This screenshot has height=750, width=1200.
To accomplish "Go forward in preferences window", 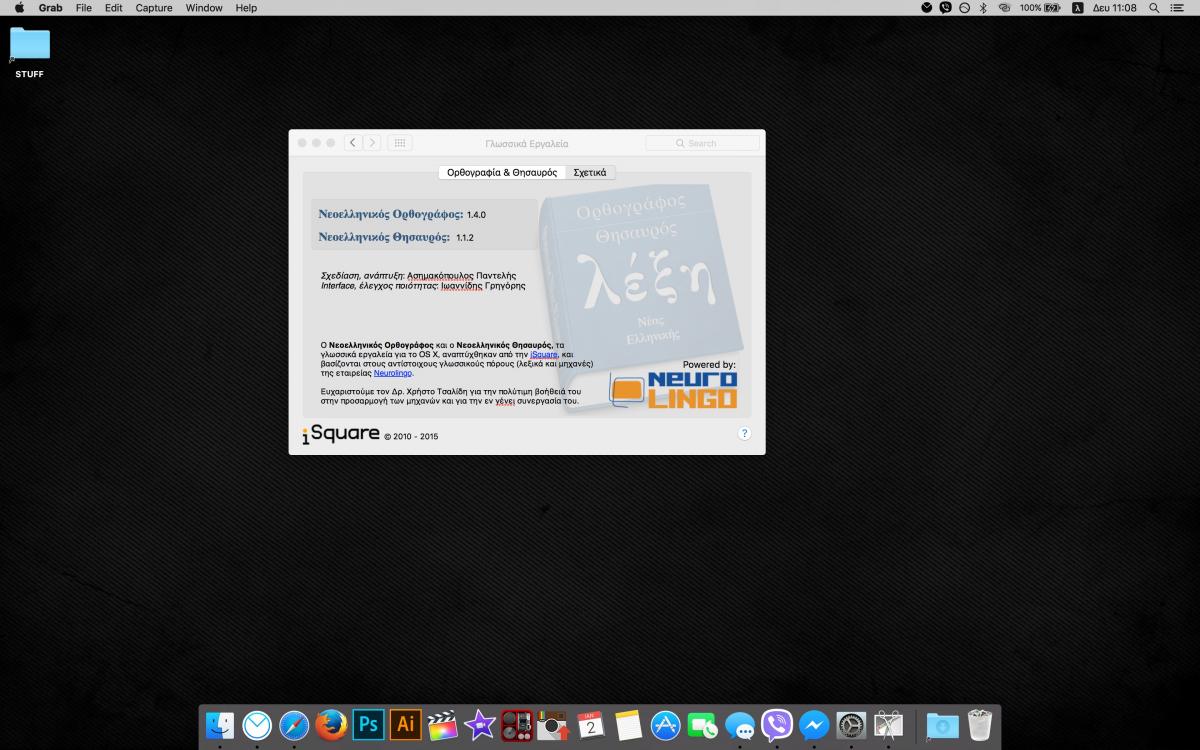I will [x=372, y=143].
